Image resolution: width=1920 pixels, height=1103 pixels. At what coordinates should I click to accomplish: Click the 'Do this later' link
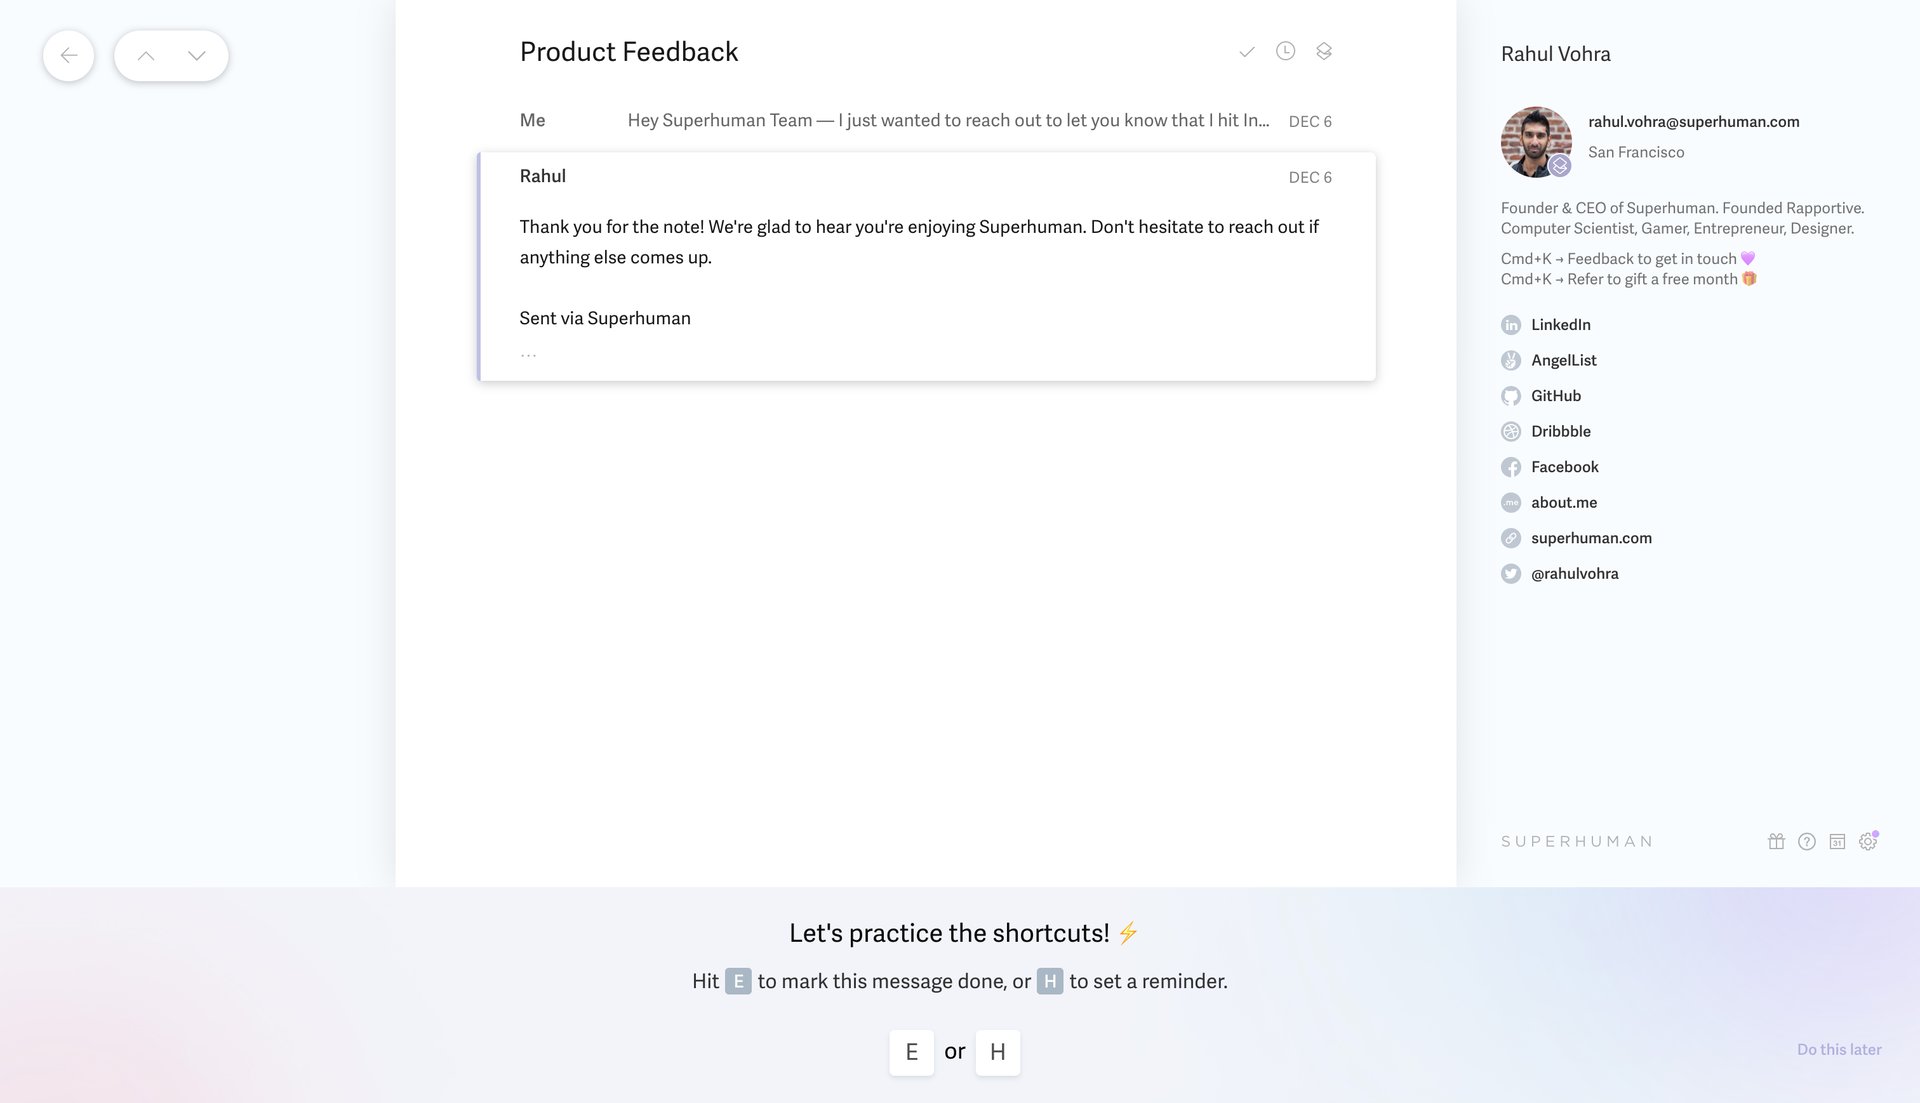[x=1839, y=1049]
